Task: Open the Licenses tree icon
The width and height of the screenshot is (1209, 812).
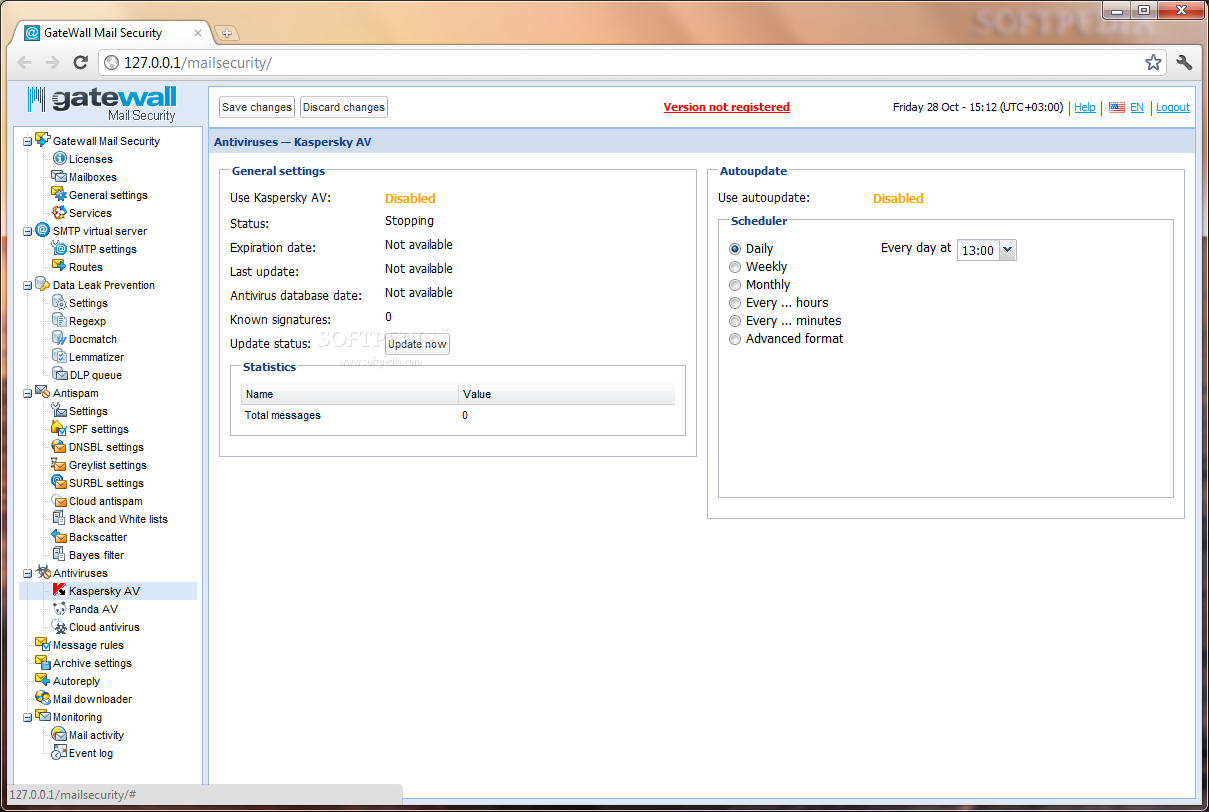Action: pos(59,159)
